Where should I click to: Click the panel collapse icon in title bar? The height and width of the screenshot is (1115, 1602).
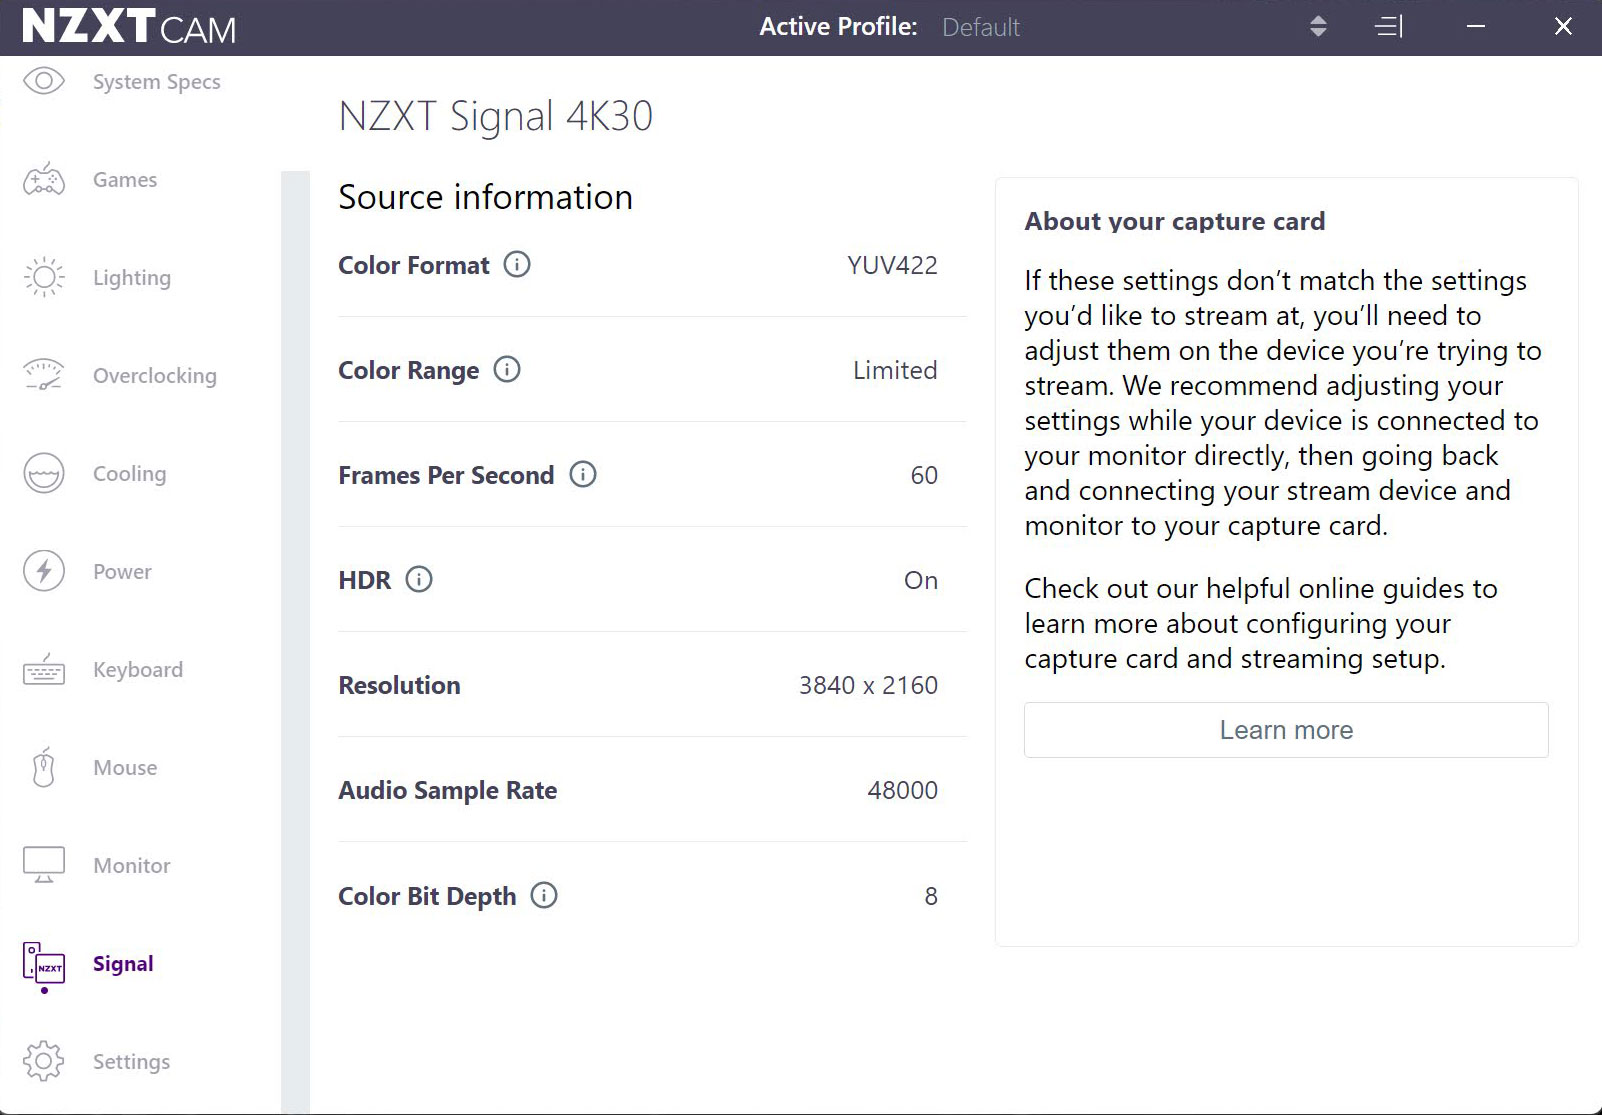tap(1388, 27)
